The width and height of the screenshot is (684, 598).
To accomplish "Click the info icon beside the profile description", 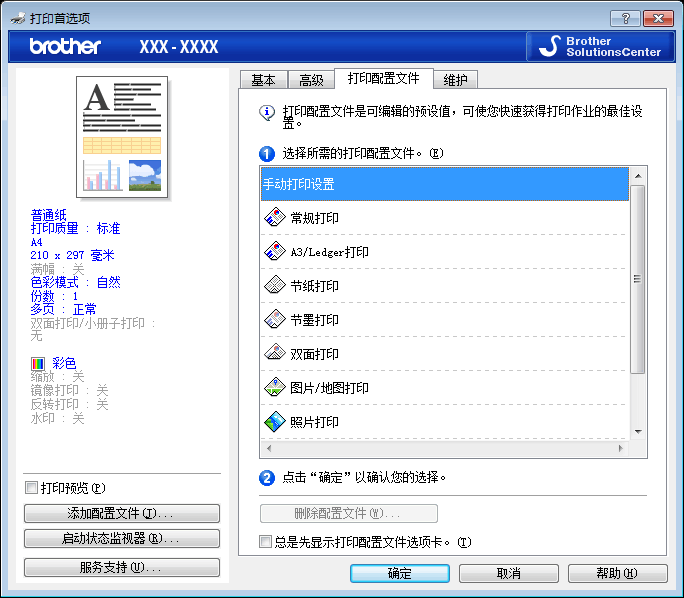I will click(x=266, y=112).
